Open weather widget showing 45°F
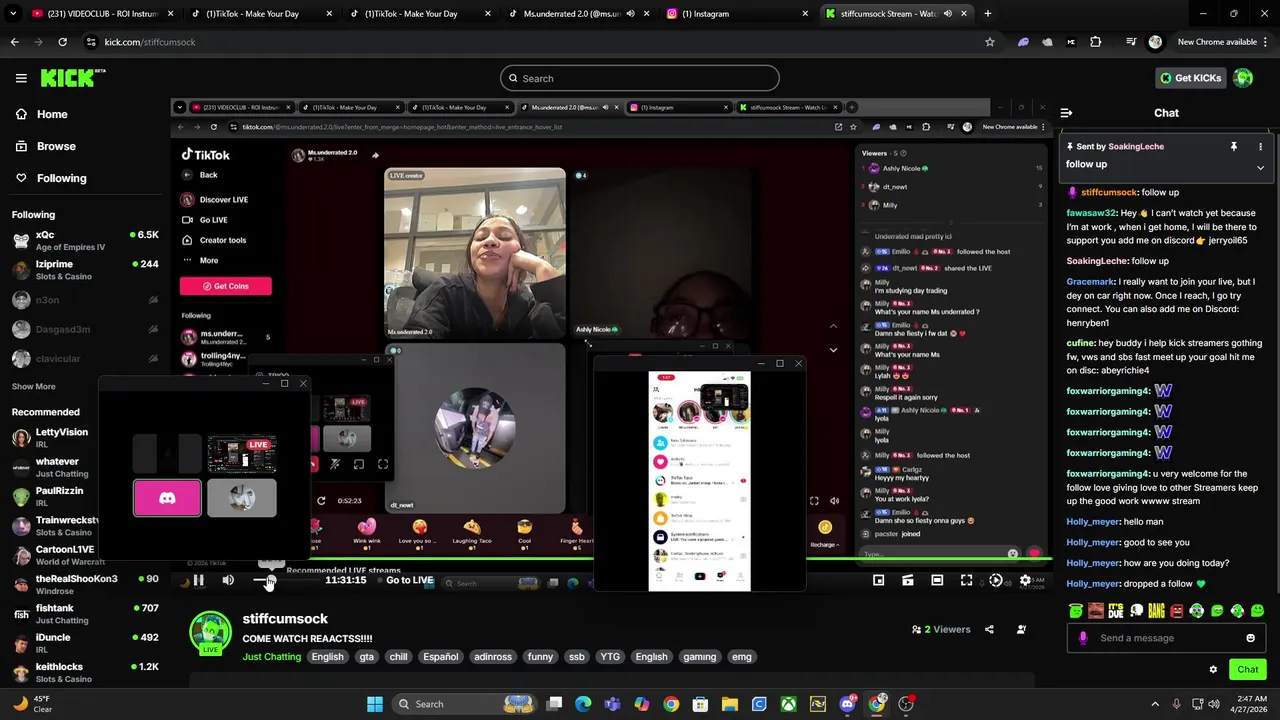This screenshot has width=1280, height=720. point(32,704)
